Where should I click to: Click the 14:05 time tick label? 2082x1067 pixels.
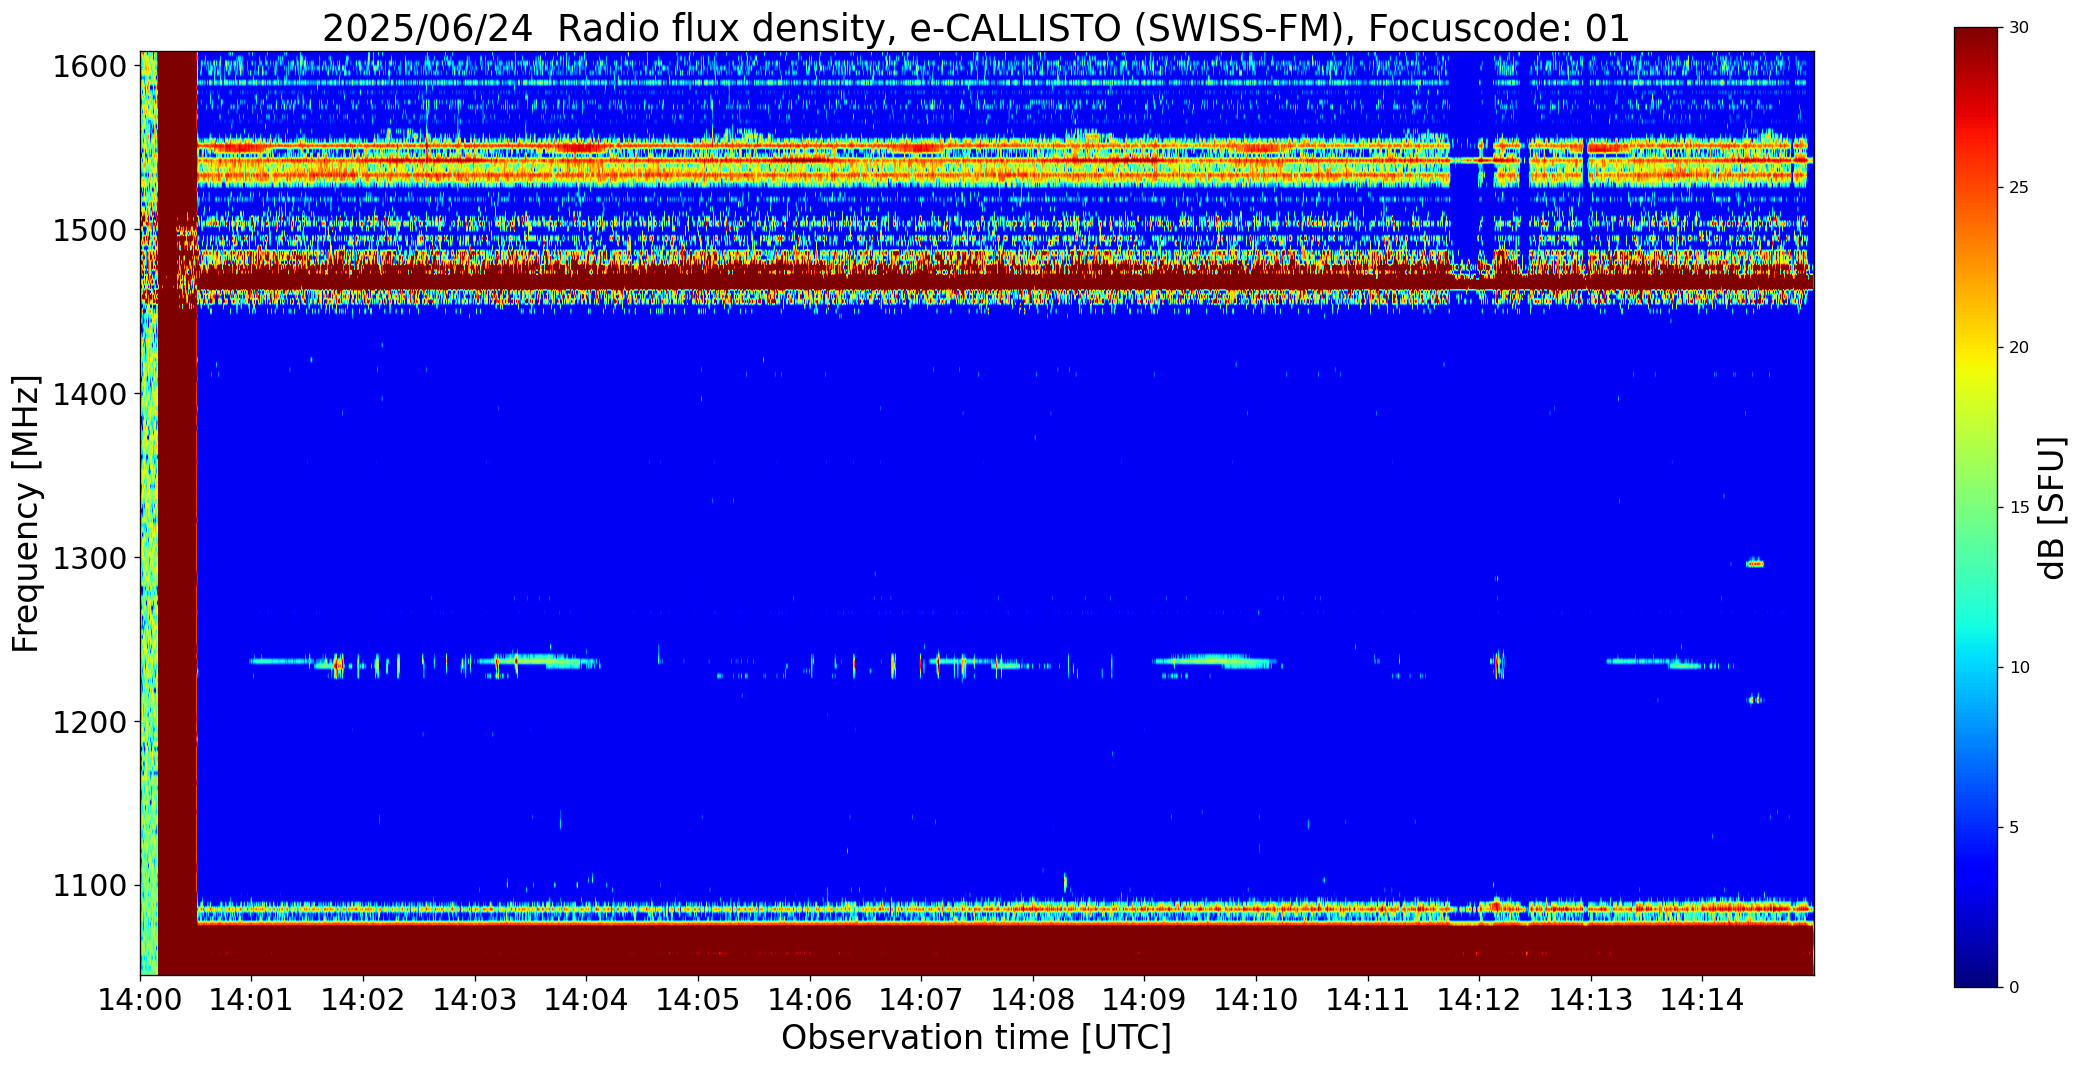(x=698, y=1000)
